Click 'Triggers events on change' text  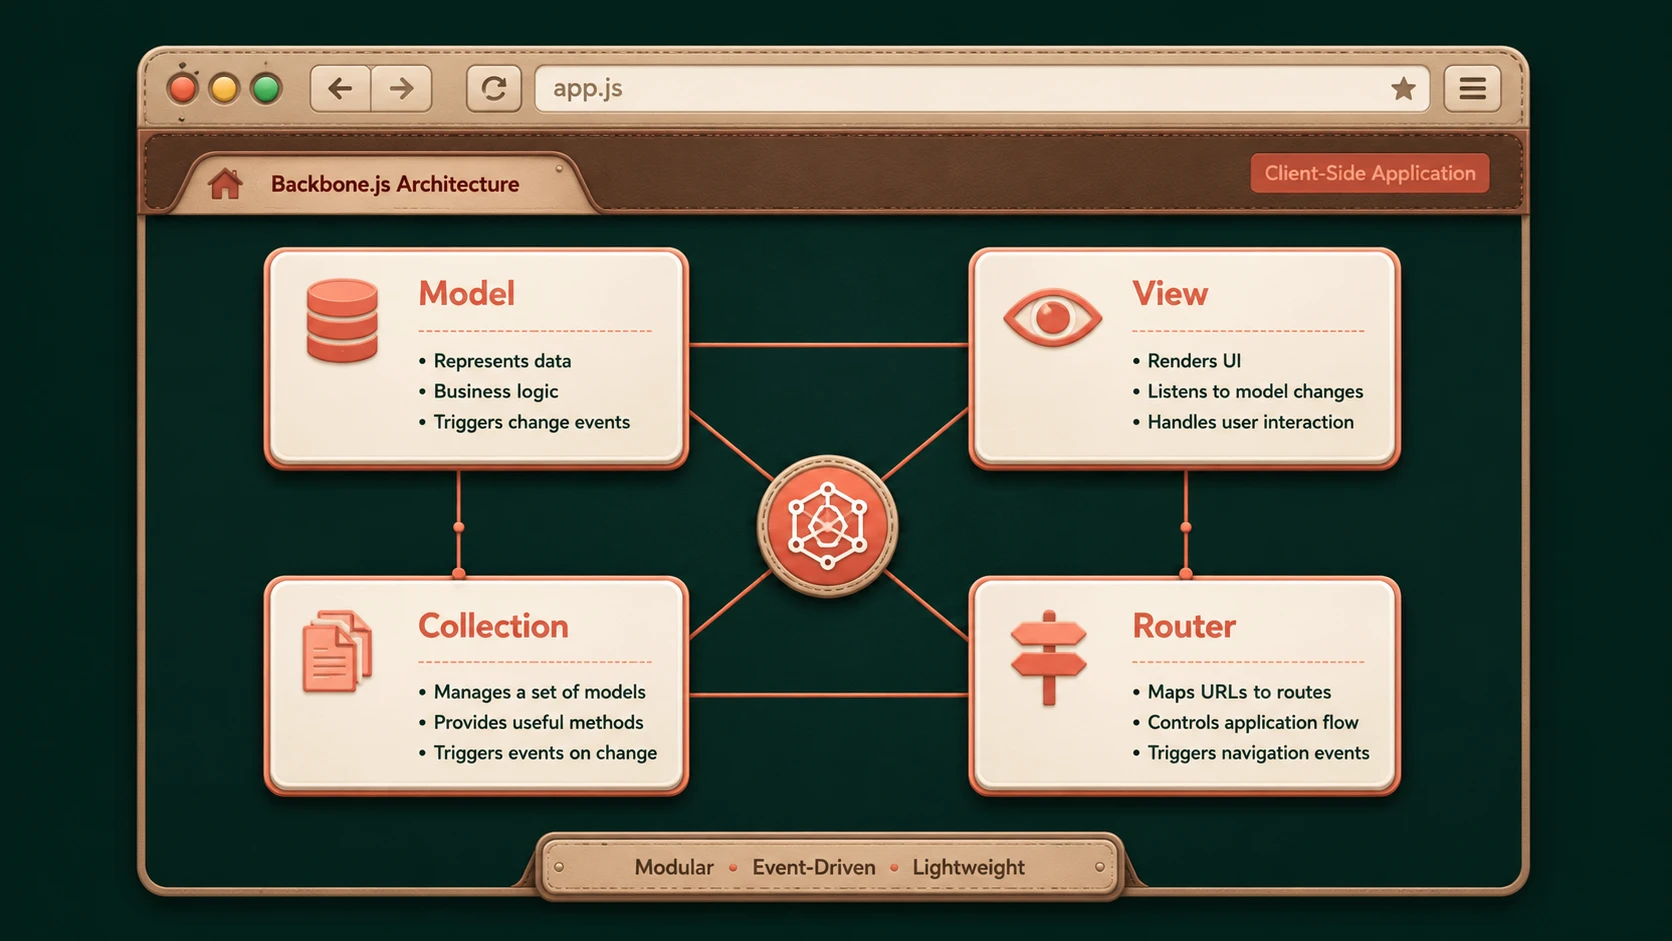coord(545,753)
